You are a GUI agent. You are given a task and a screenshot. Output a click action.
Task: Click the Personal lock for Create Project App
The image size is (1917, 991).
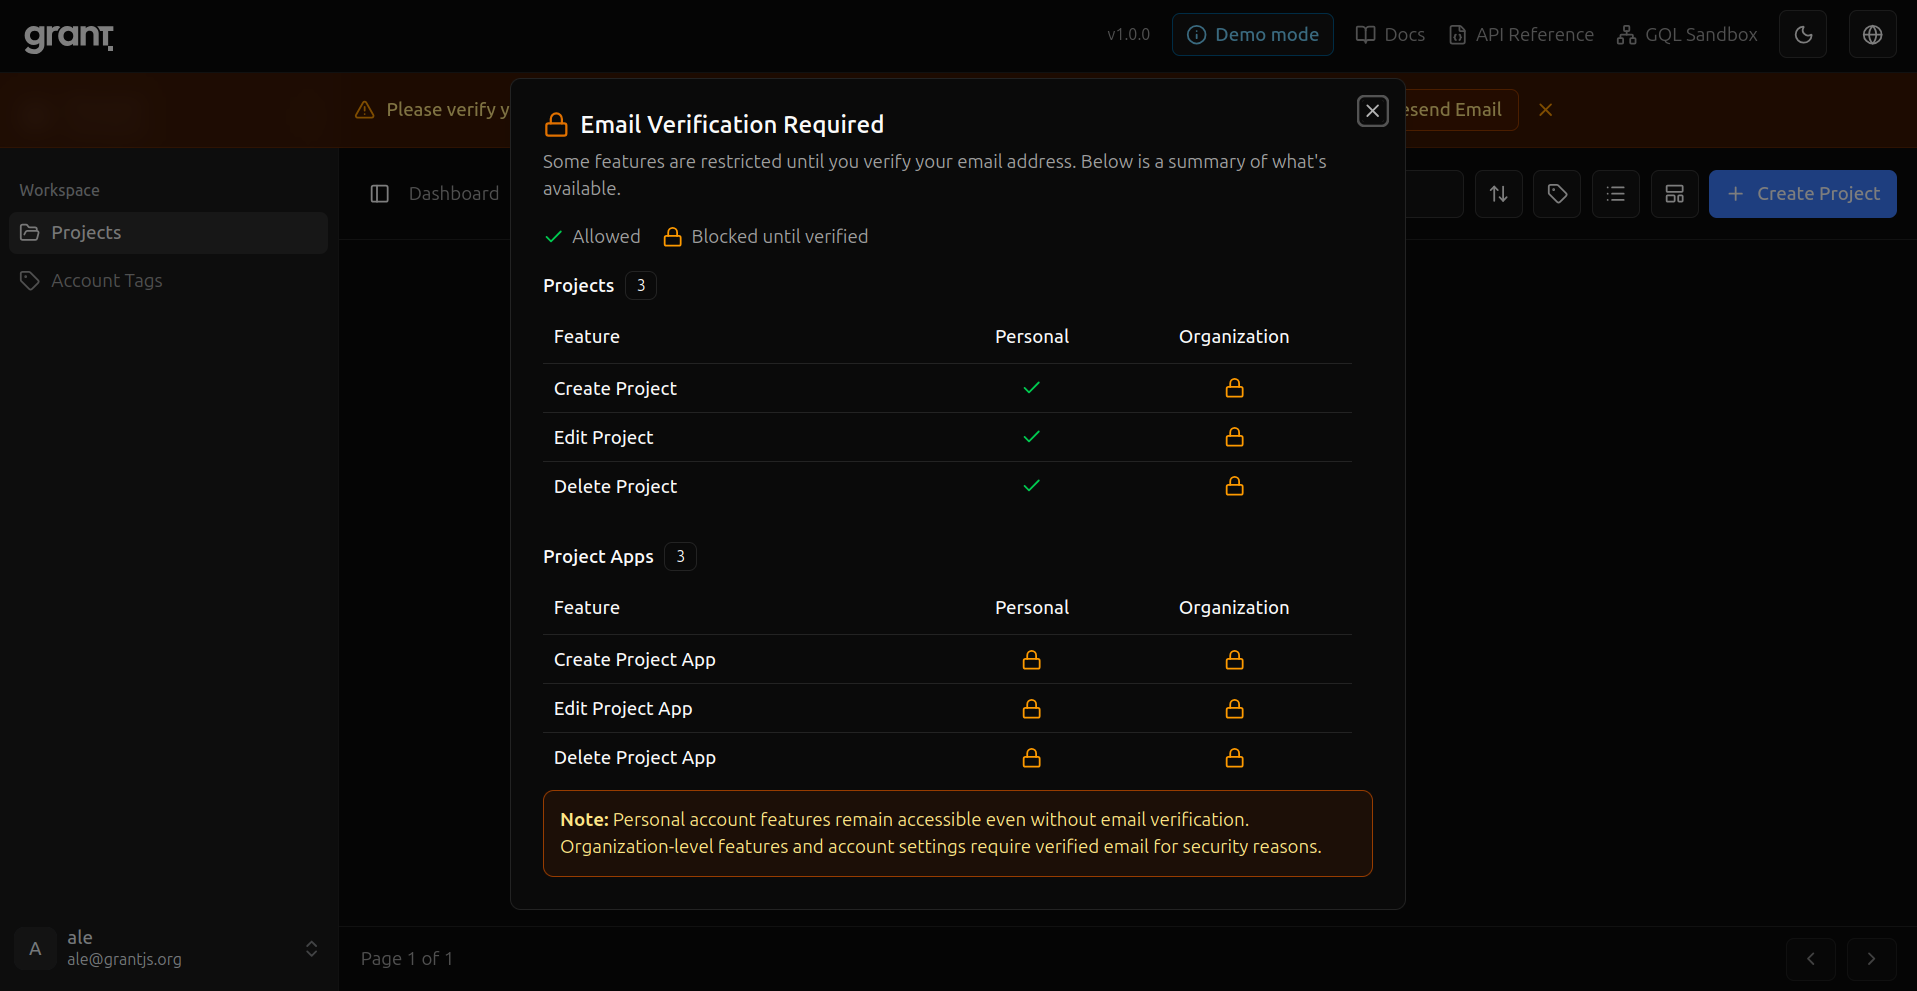point(1031,660)
